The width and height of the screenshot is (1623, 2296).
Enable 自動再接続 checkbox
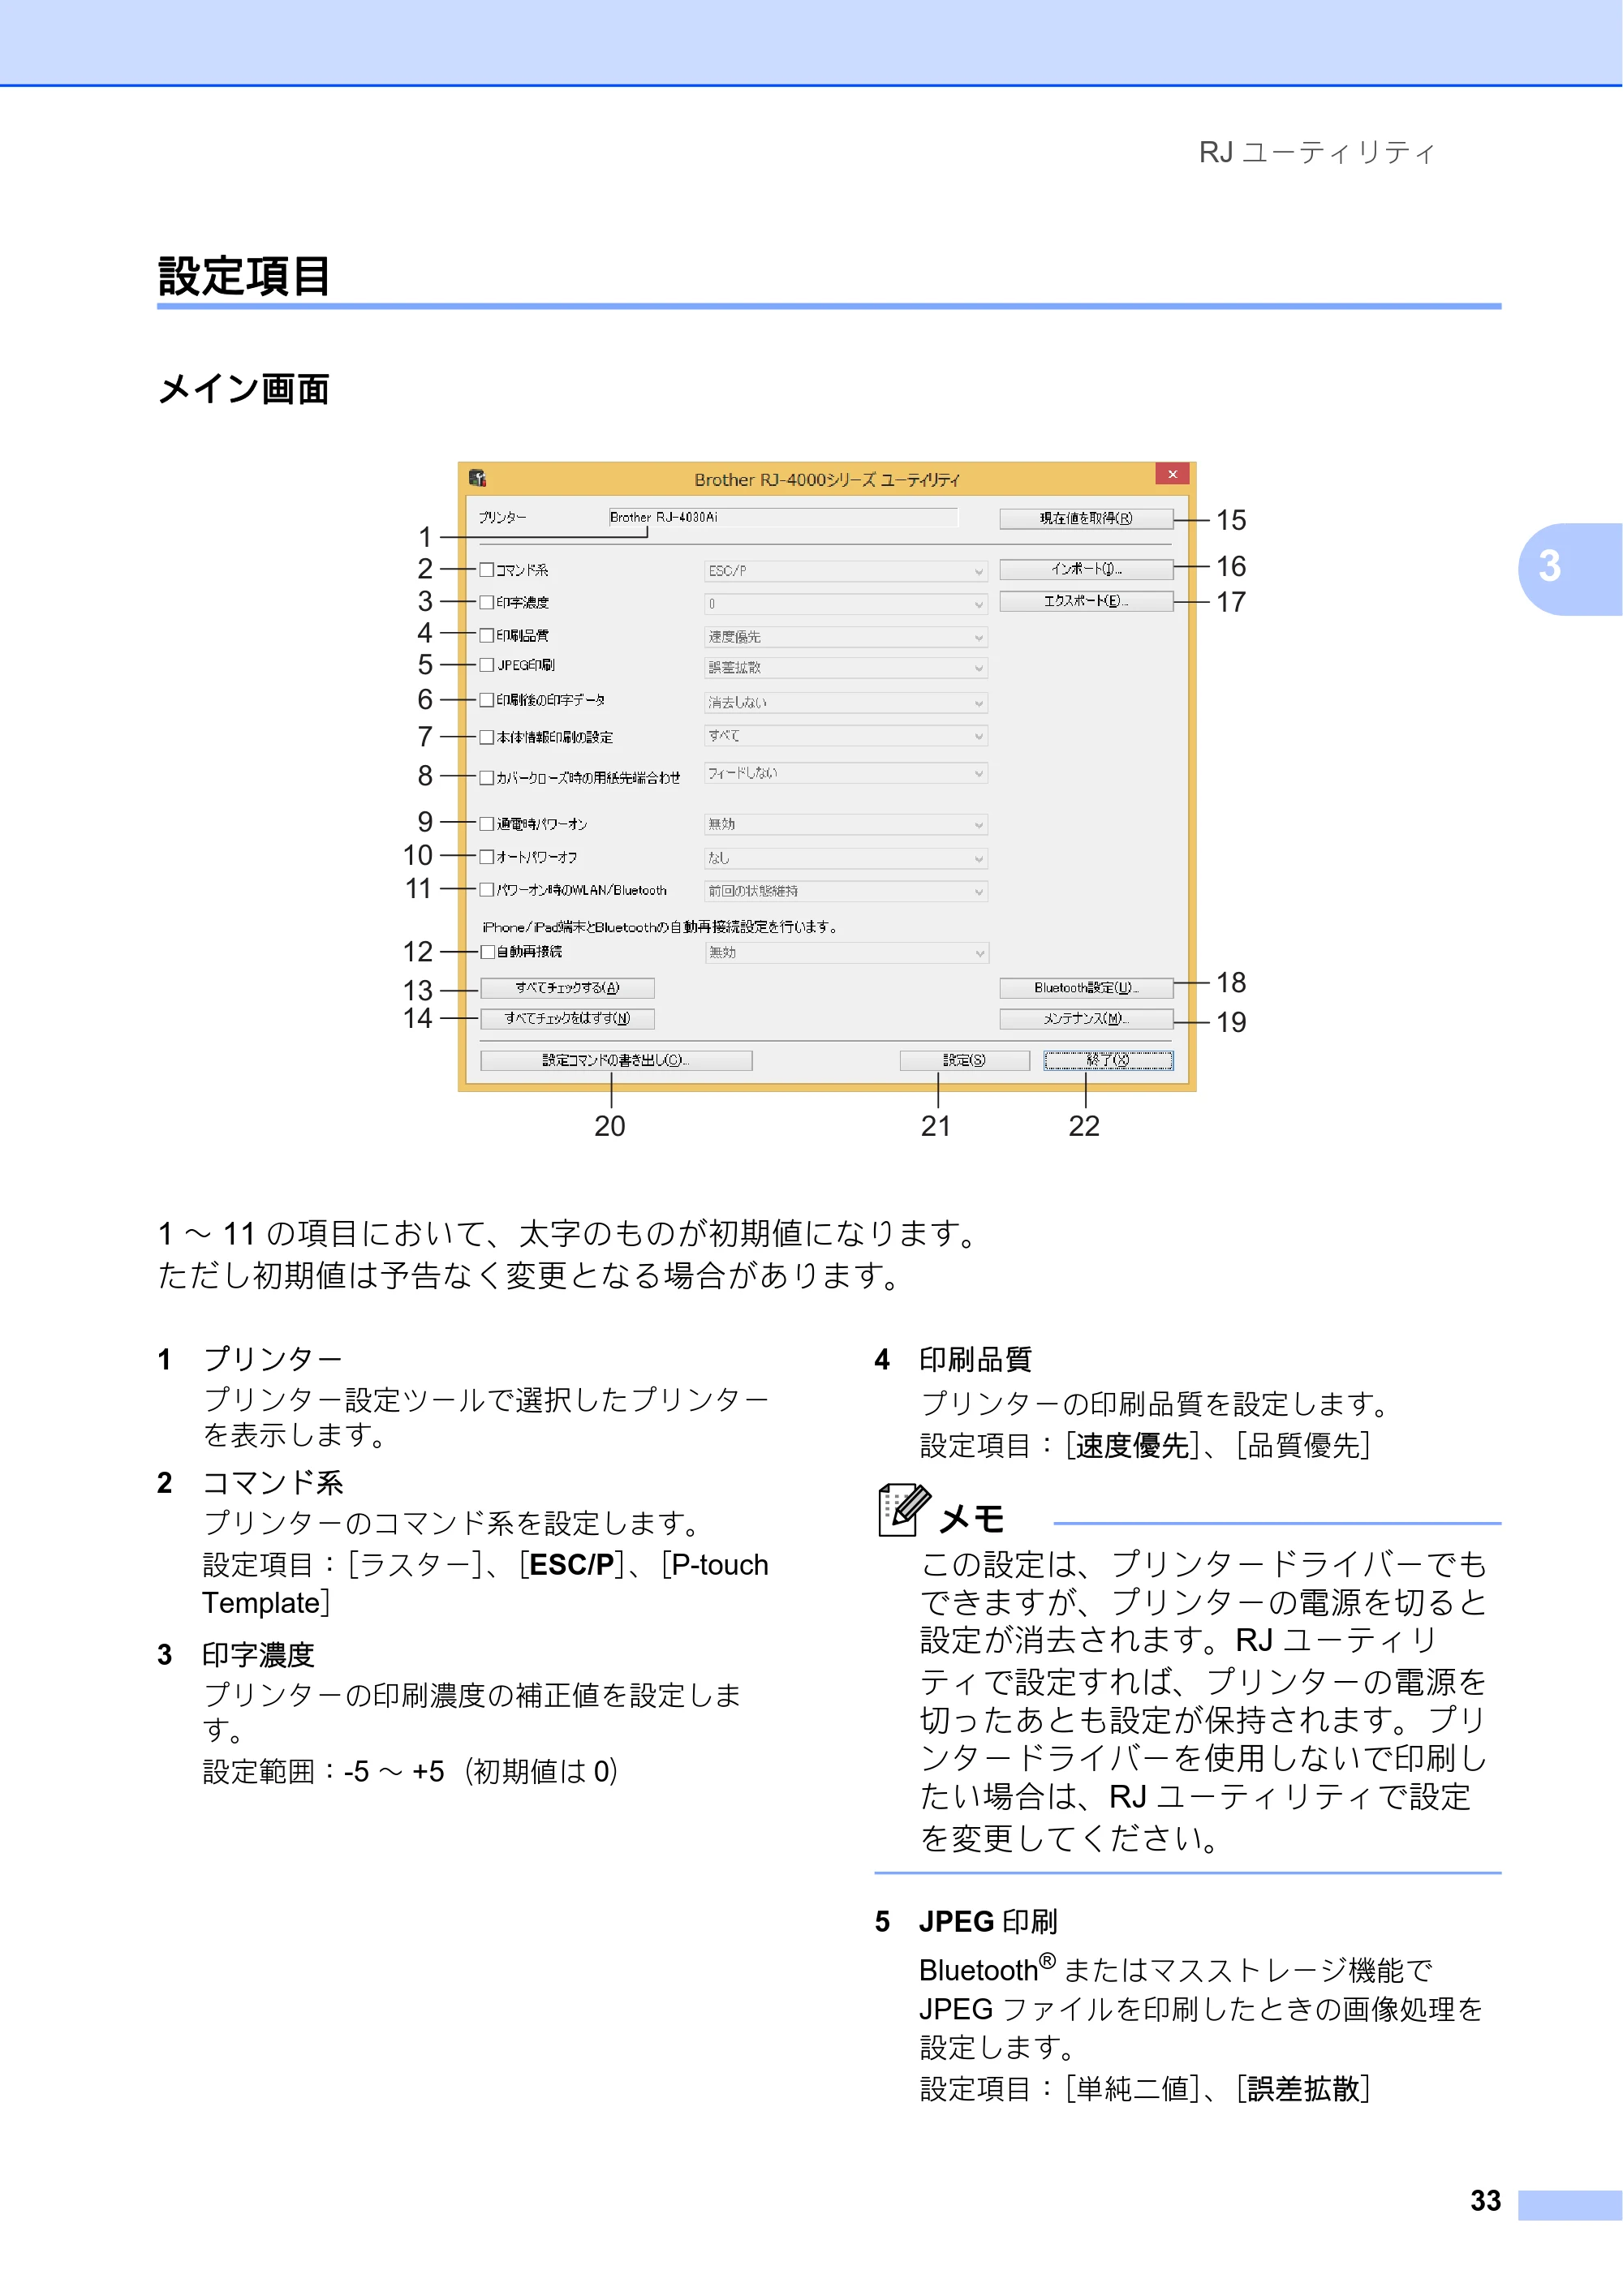(x=487, y=952)
